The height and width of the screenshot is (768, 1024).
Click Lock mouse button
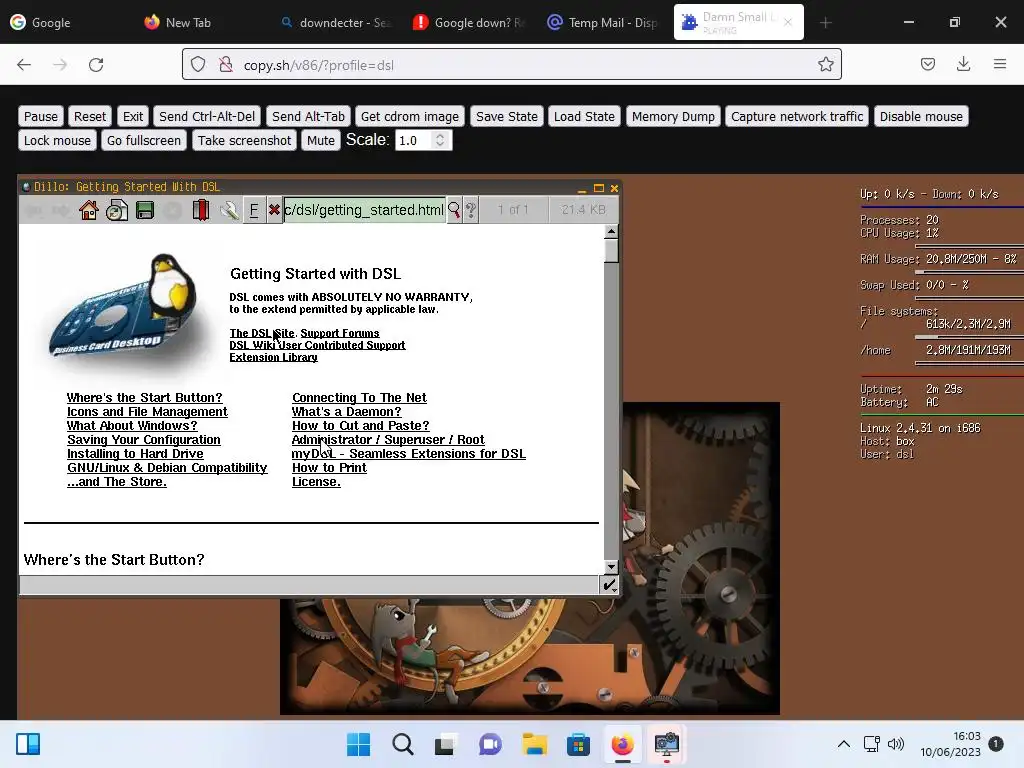click(57, 140)
